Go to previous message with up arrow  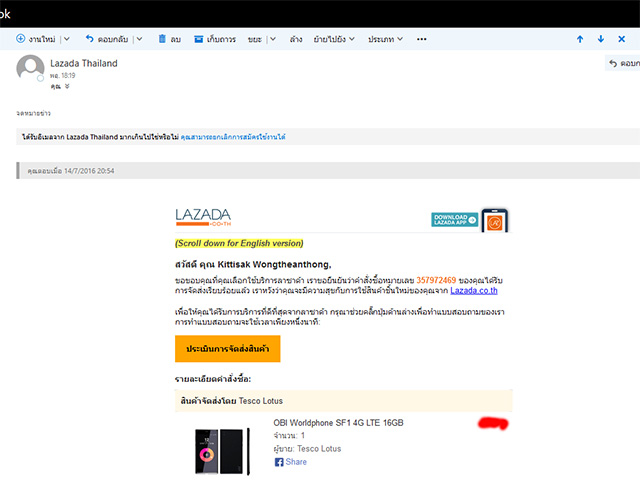[x=580, y=39]
